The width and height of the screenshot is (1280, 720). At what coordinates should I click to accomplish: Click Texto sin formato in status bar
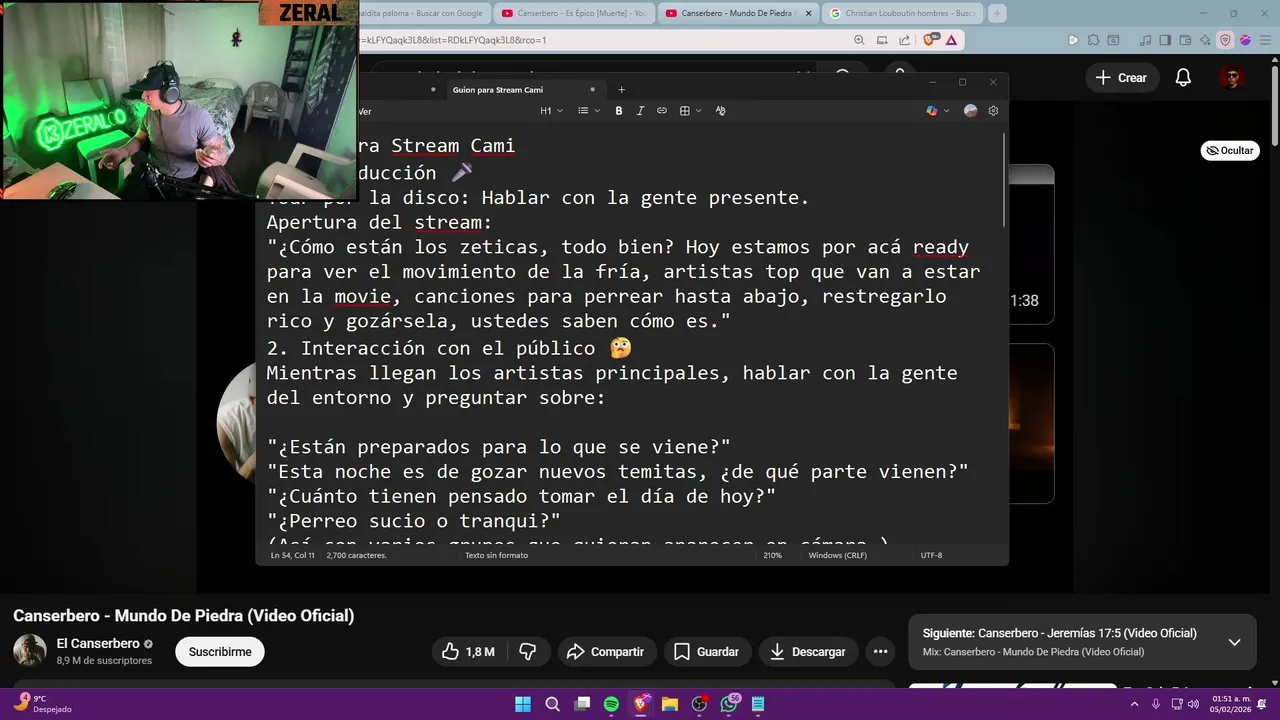(496, 555)
